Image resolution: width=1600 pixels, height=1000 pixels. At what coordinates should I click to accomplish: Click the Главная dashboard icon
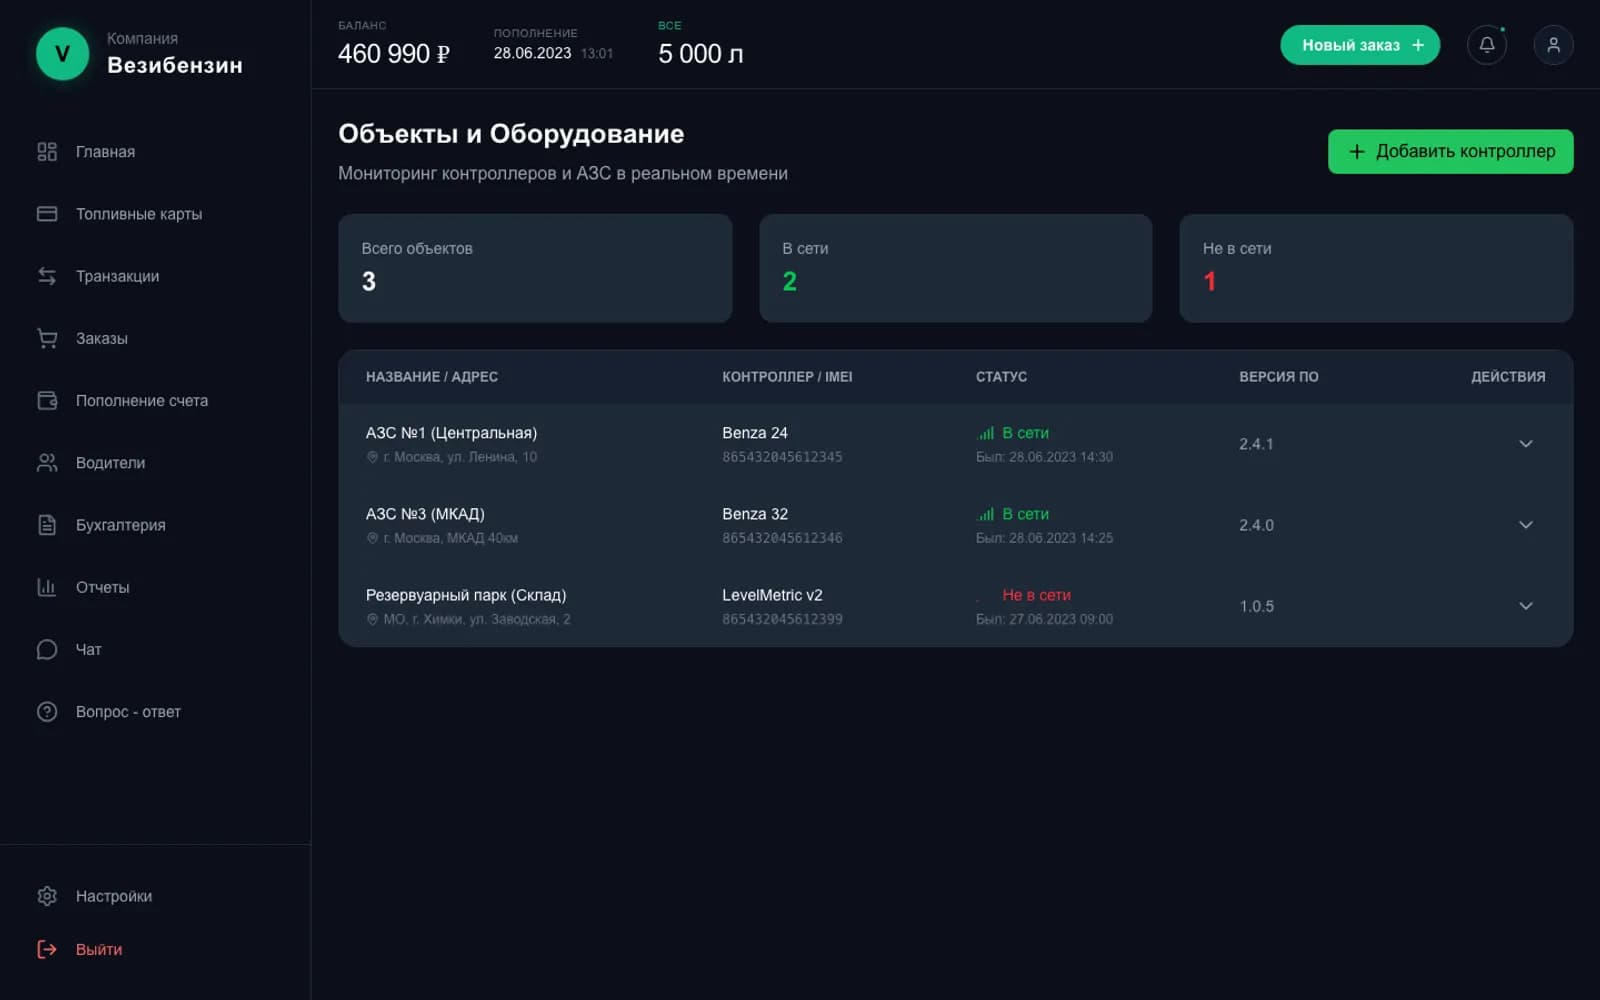pos(47,152)
